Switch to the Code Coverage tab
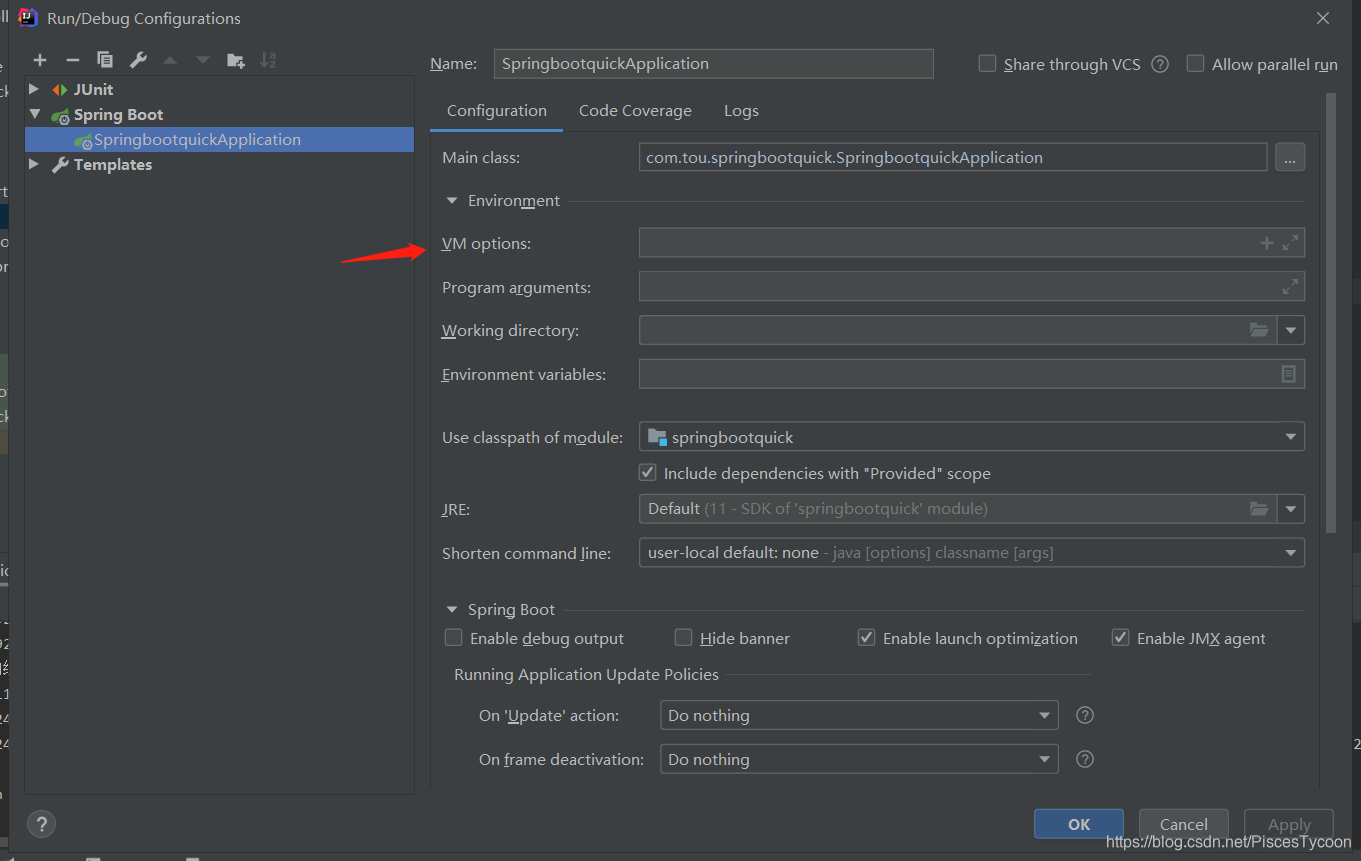 635,111
